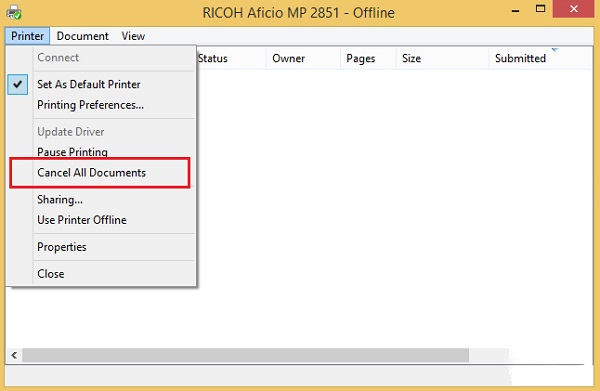Image resolution: width=600 pixels, height=391 pixels.
Task: Choose Connect in the Printer menu
Action: [x=102, y=57]
